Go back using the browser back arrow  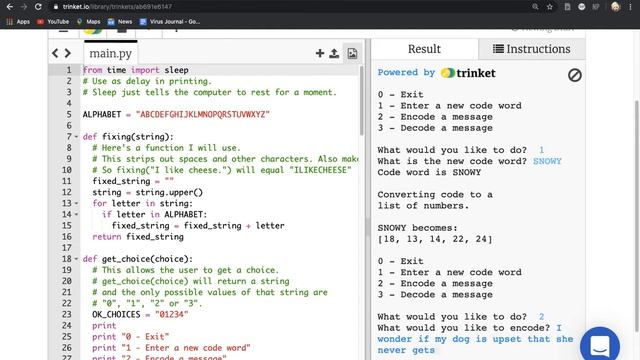(x=9, y=7)
